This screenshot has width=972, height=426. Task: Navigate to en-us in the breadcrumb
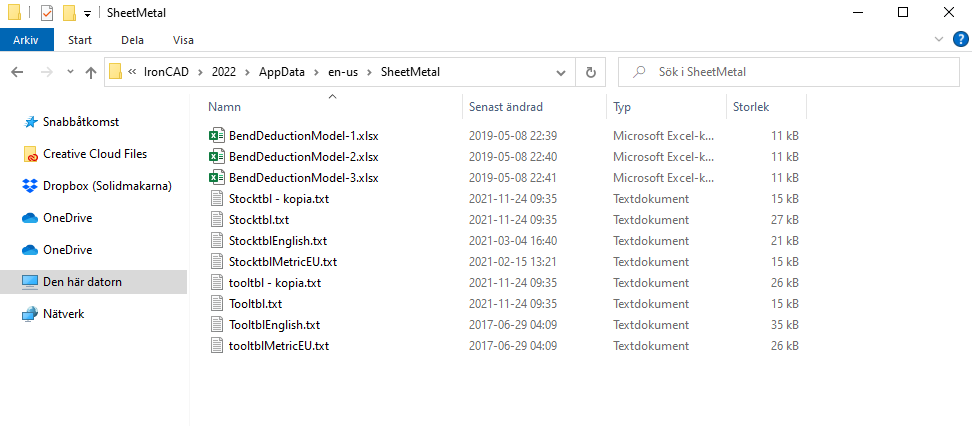point(343,72)
